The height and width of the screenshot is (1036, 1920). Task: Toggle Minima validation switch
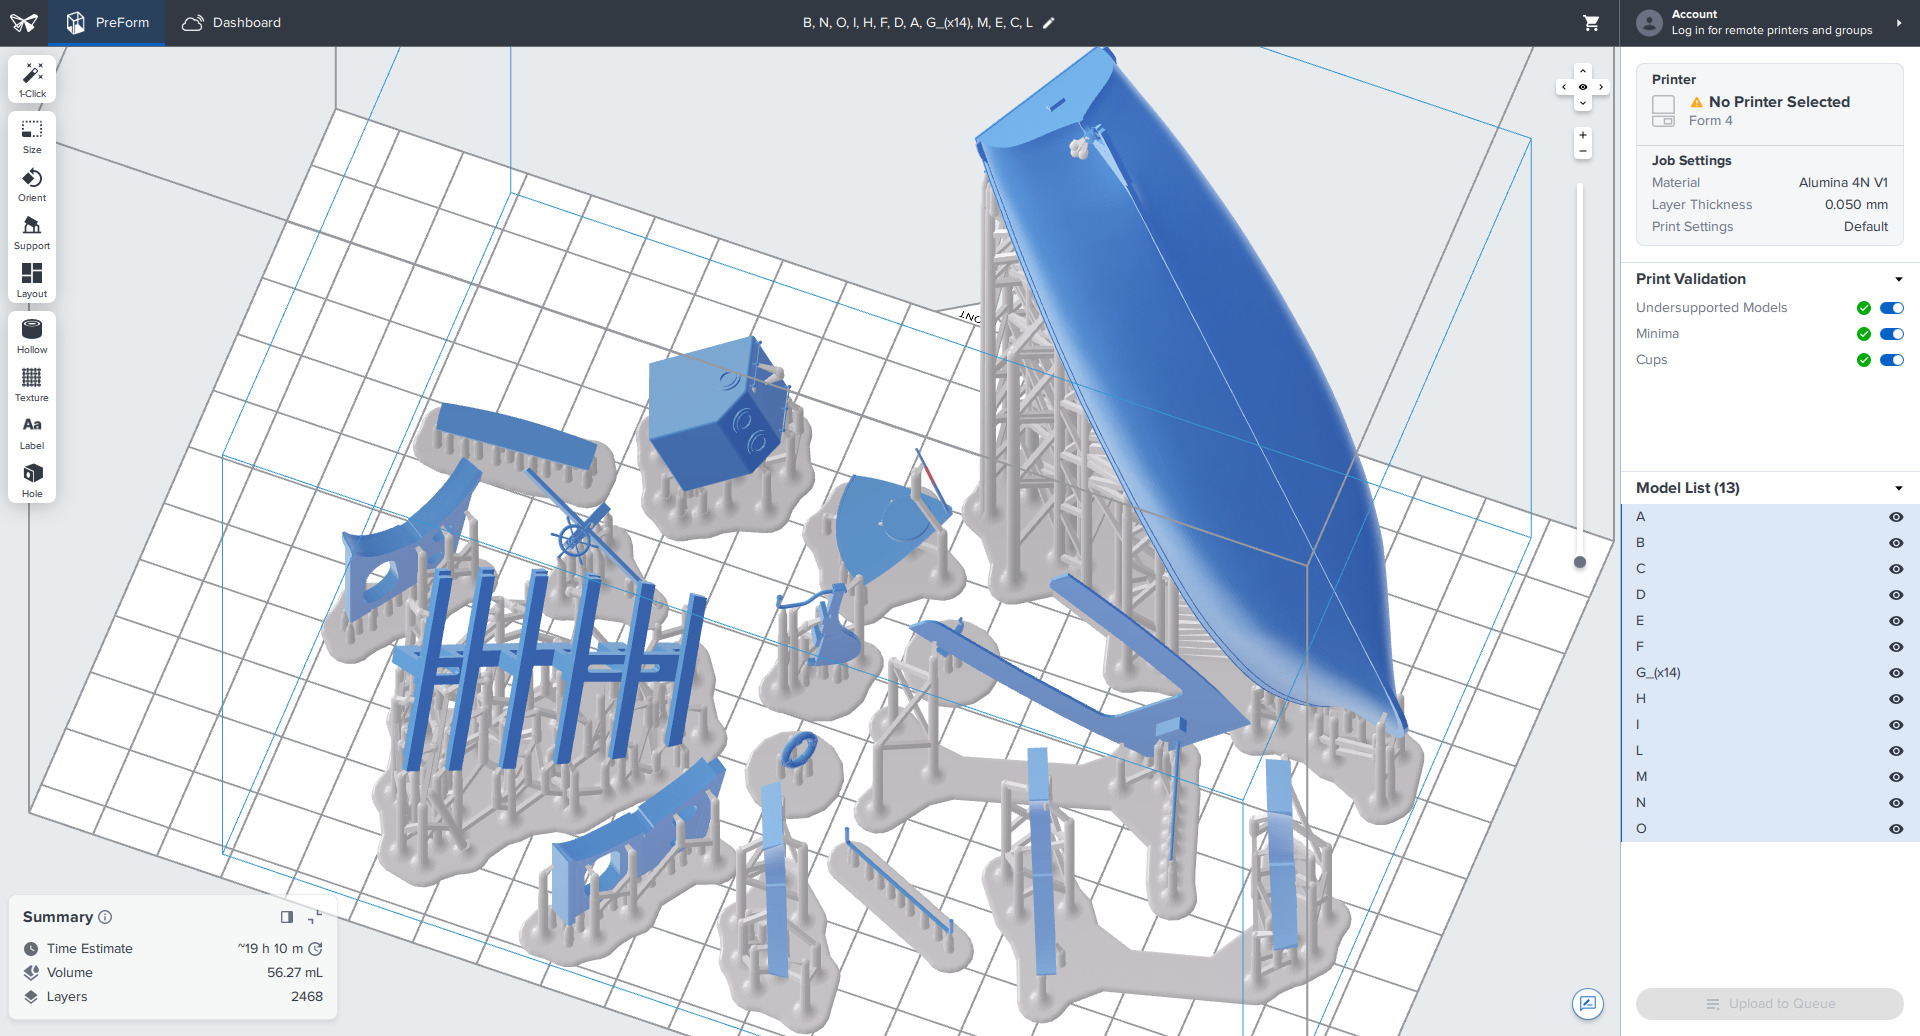point(1892,334)
